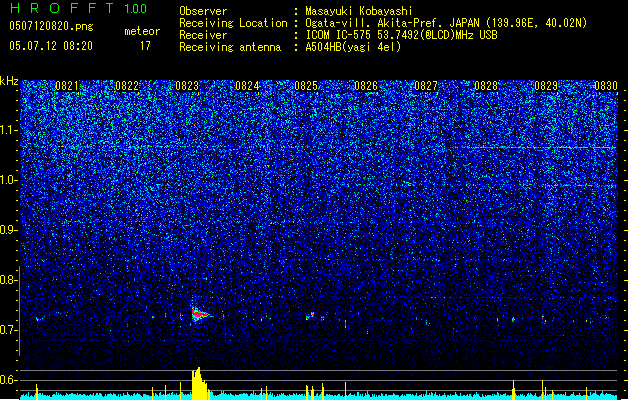Select observer name Masayuki Kobayashi

(359, 11)
